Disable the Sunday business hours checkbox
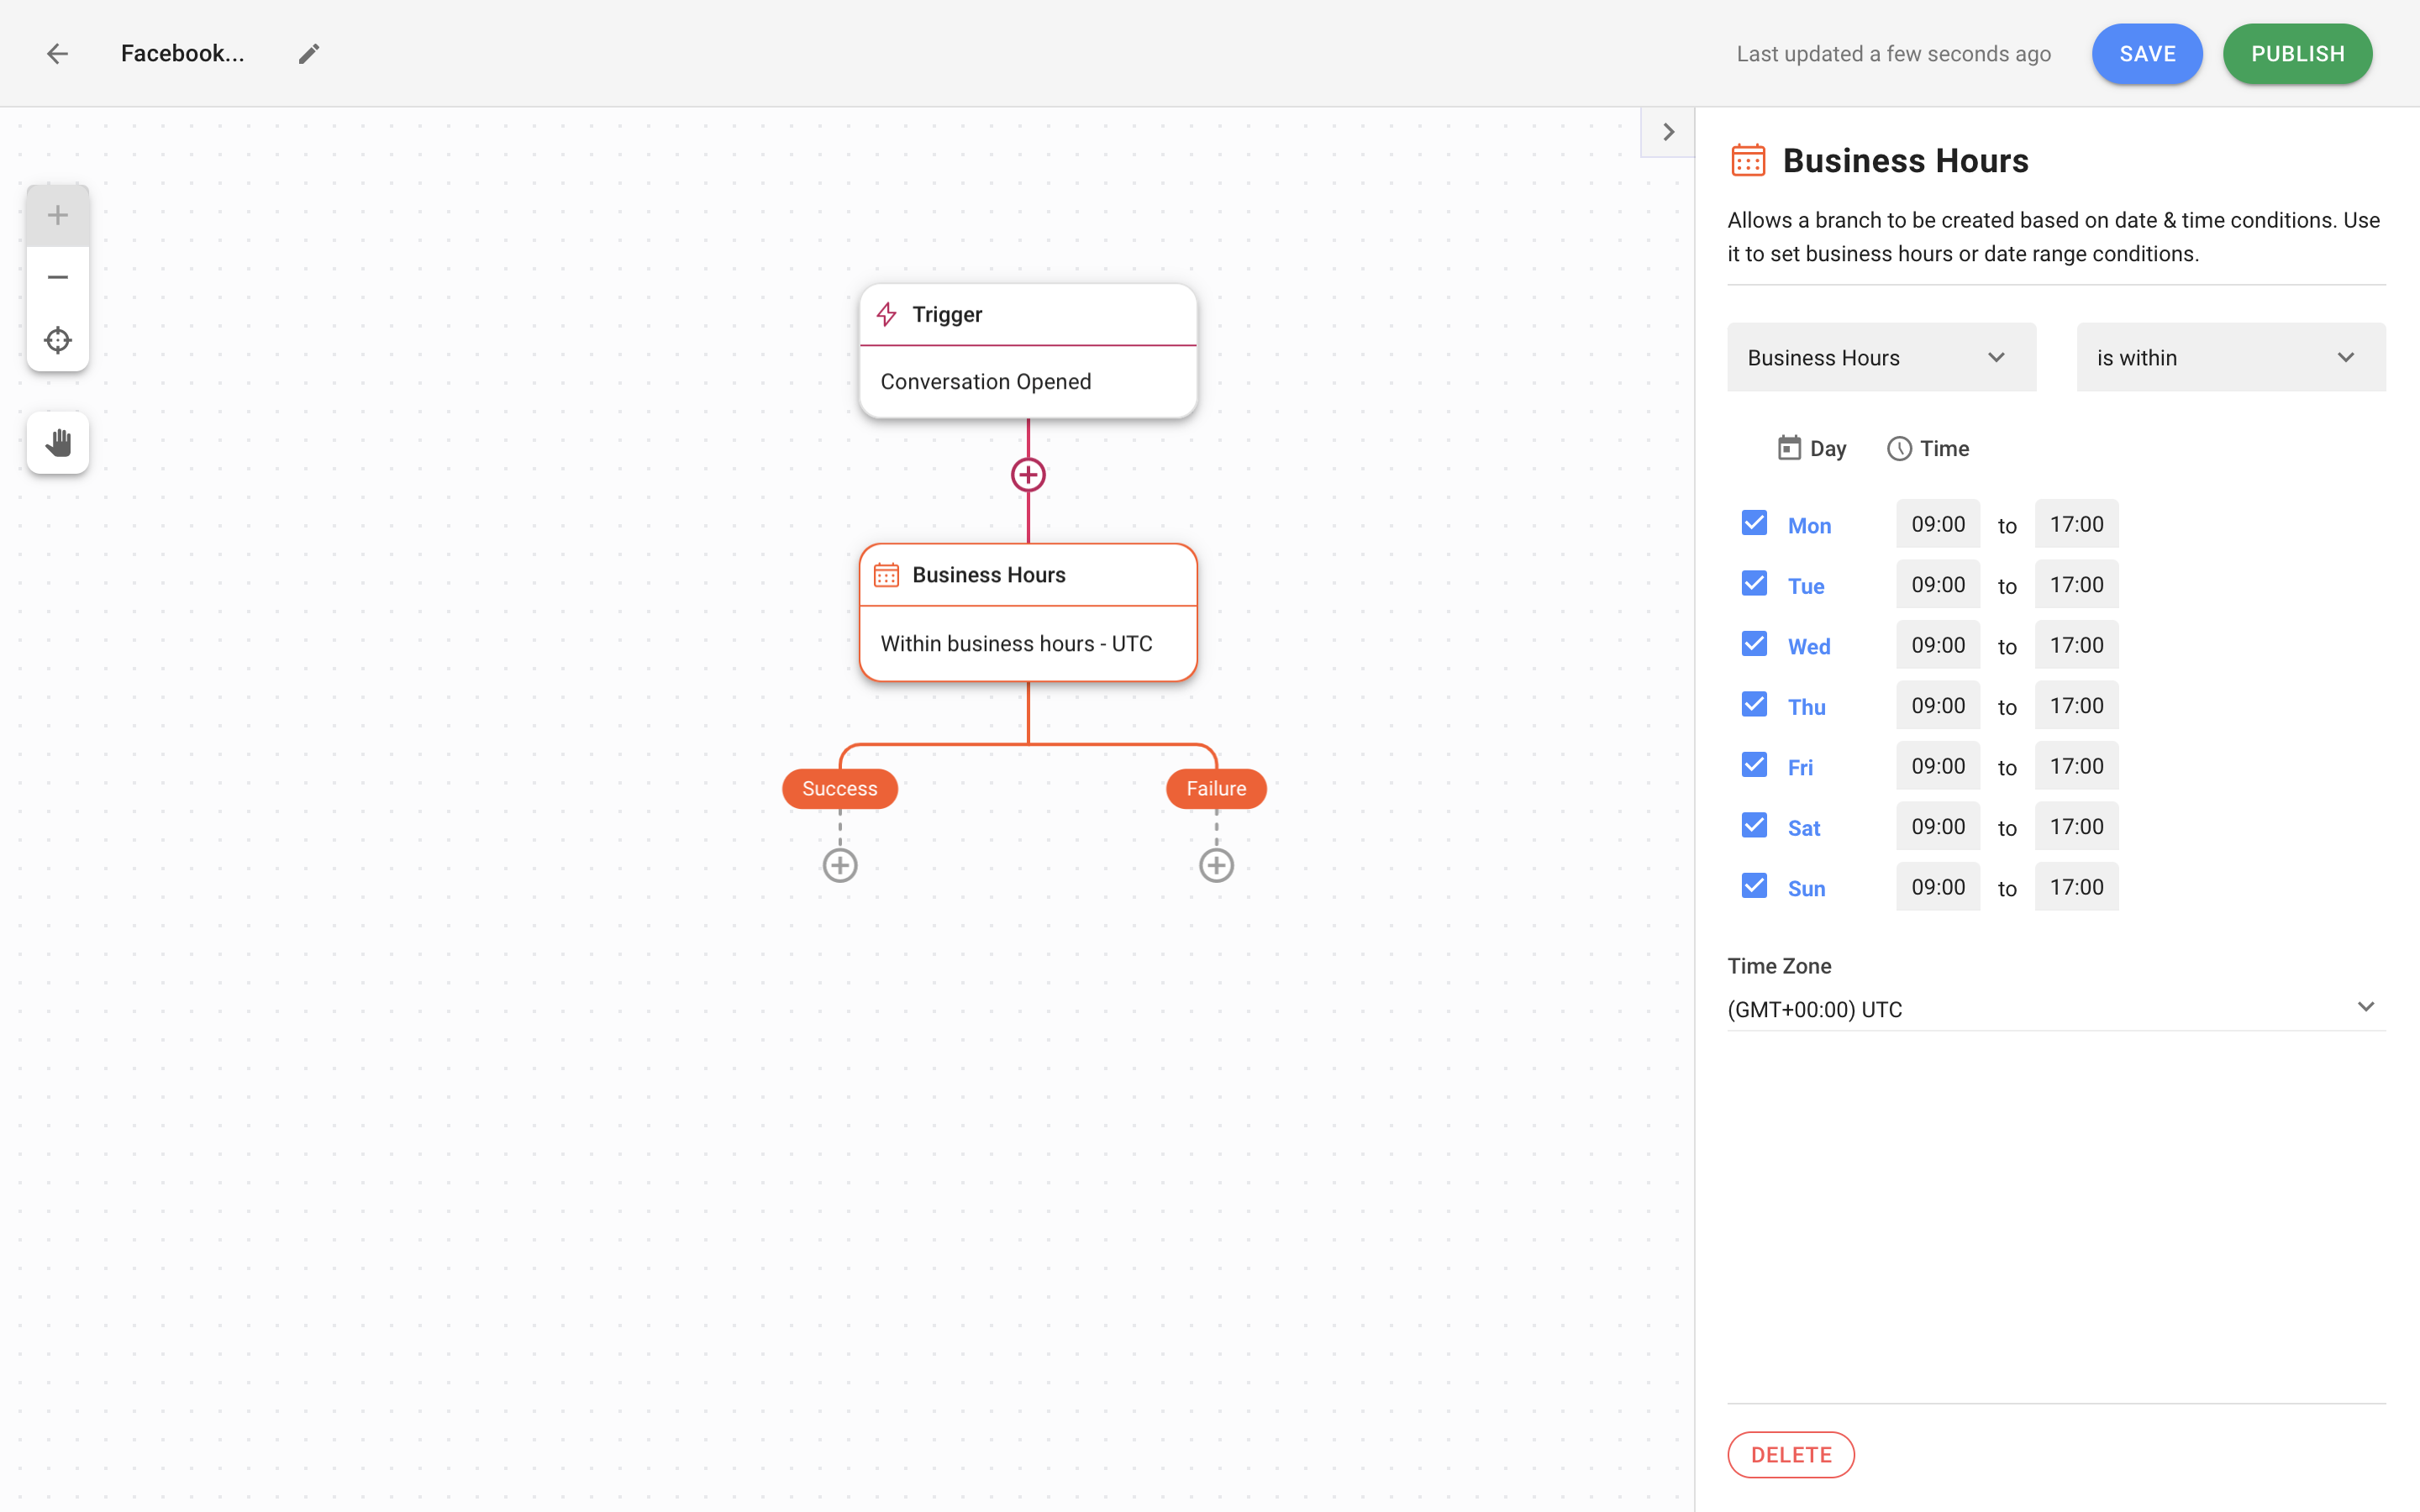The image size is (2420, 1512). click(1754, 887)
